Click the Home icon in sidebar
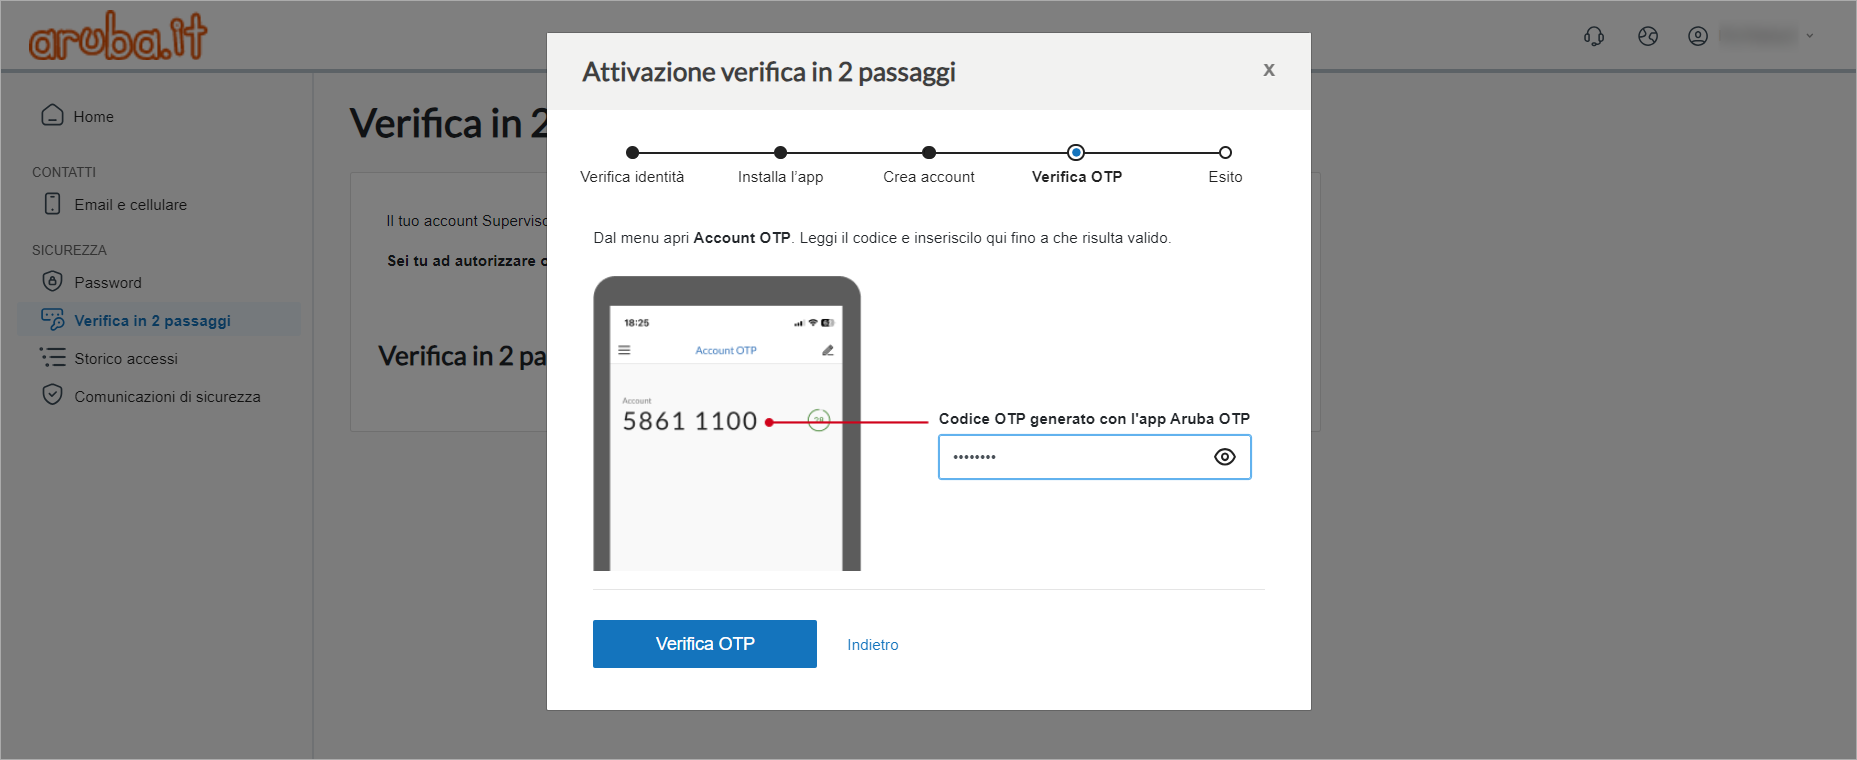 point(52,115)
